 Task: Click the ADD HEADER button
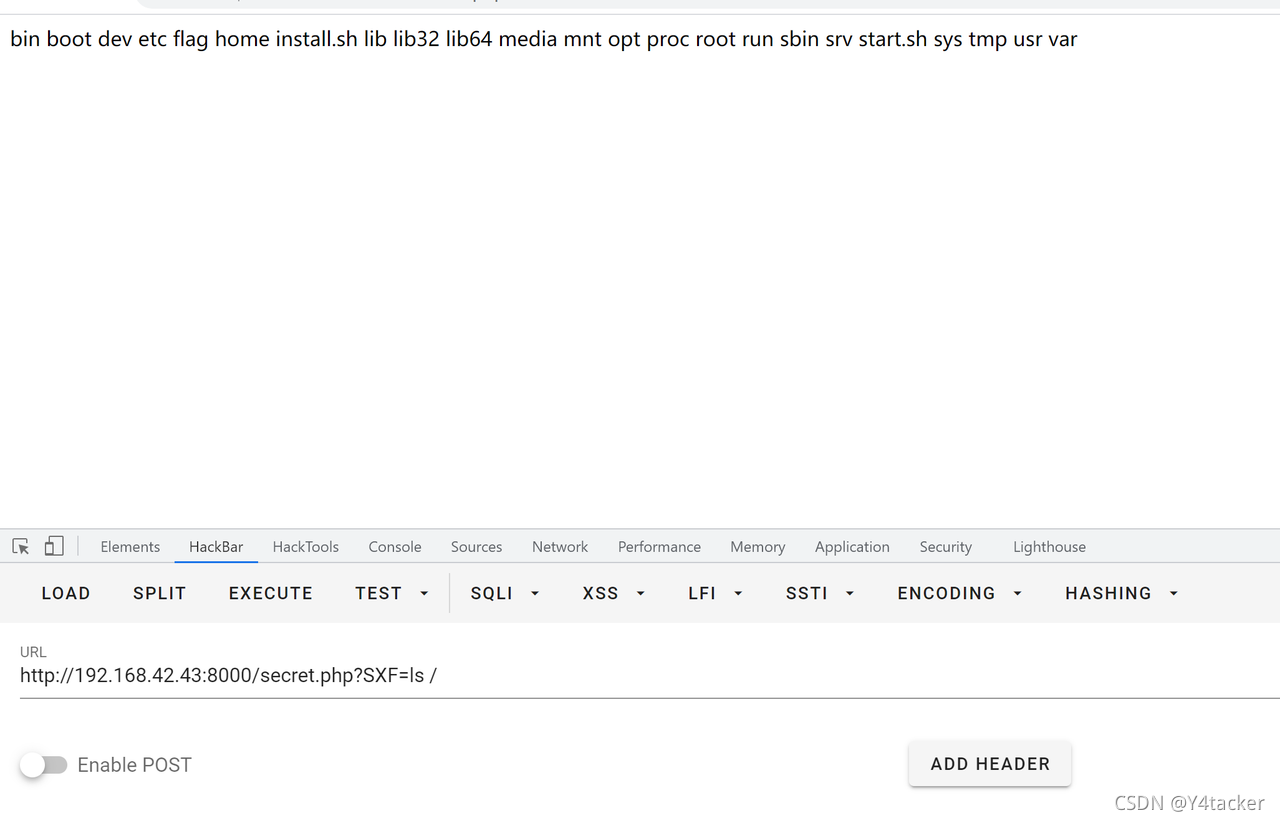pyautogui.click(x=990, y=764)
